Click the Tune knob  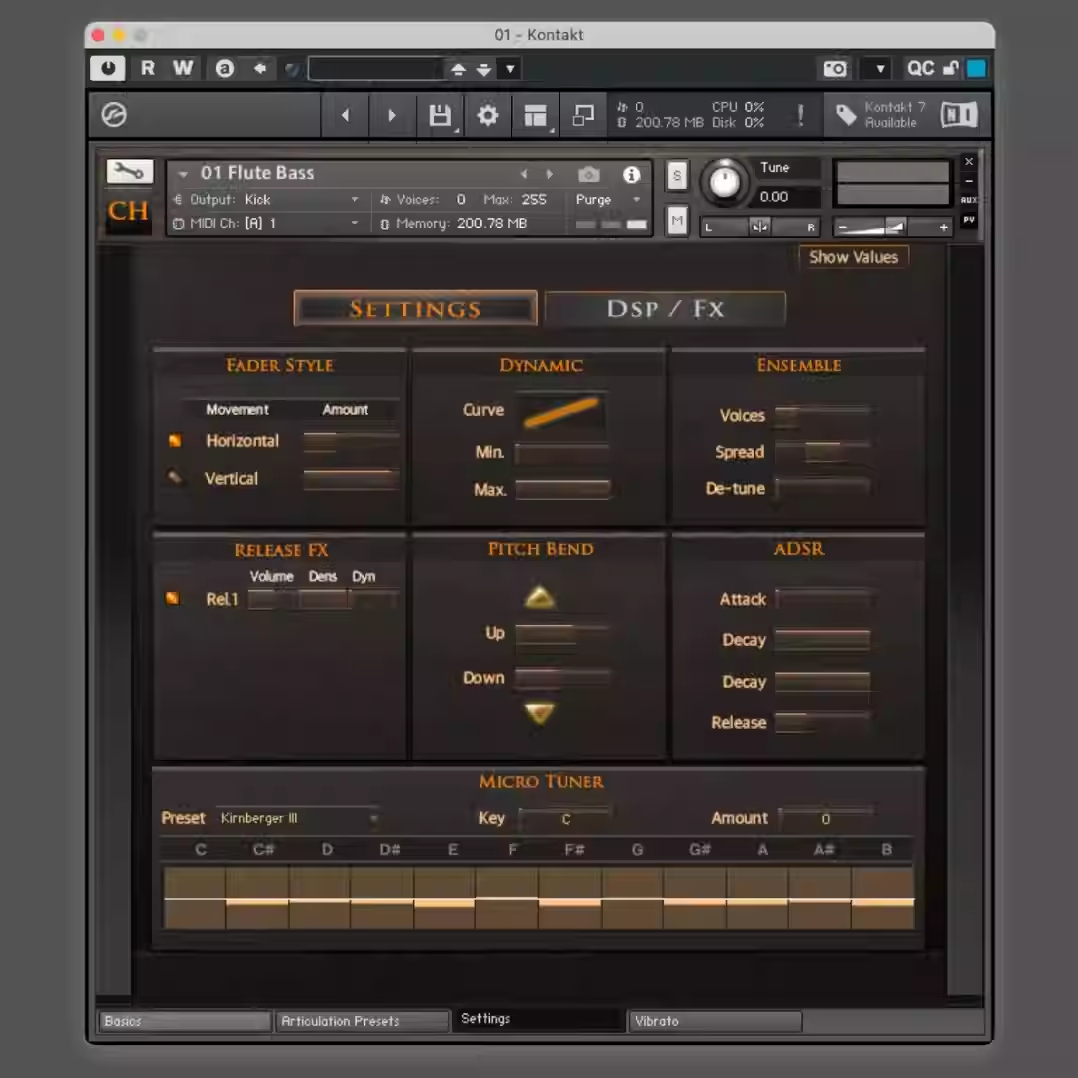click(724, 182)
